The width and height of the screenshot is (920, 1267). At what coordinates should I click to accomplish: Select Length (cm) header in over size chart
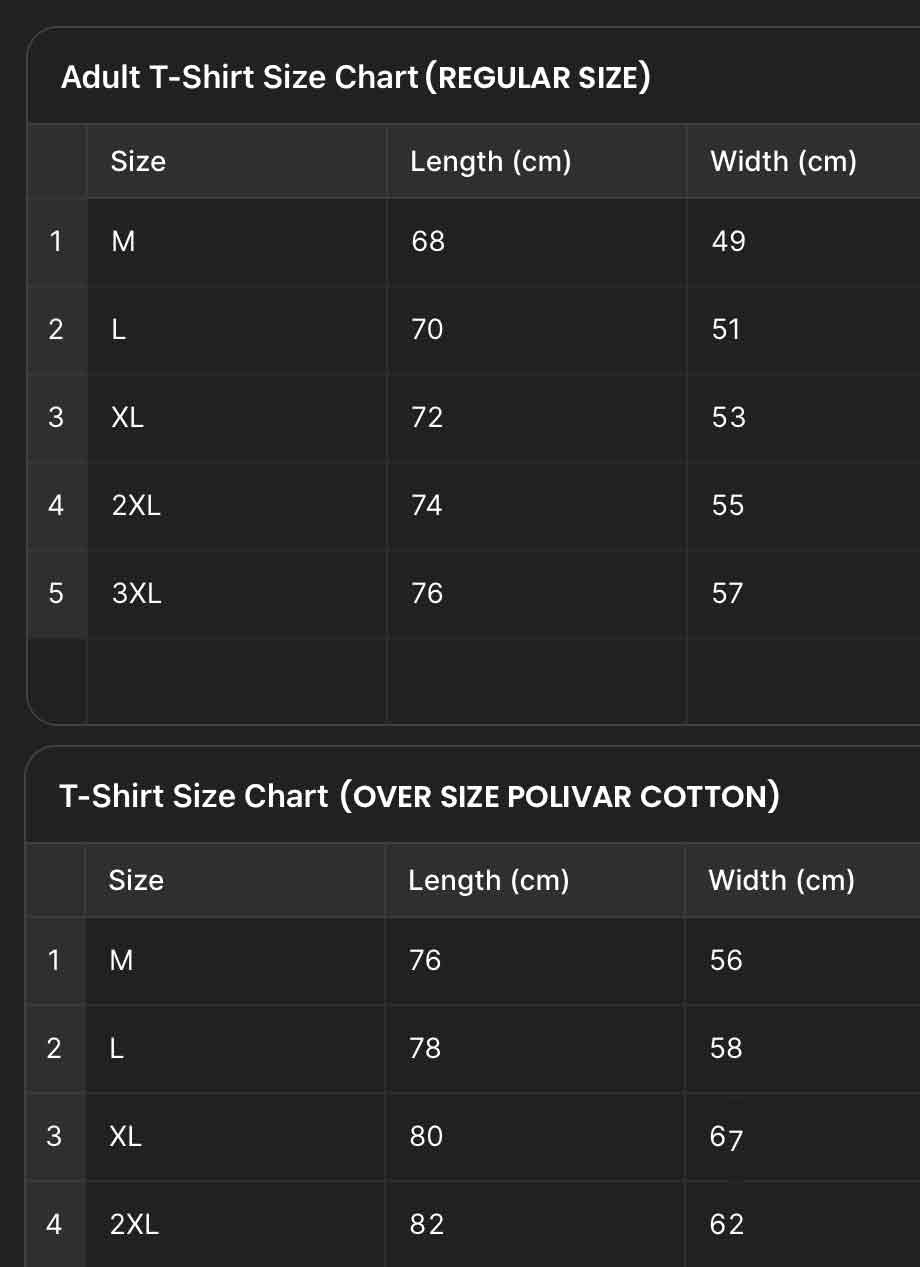click(x=489, y=880)
